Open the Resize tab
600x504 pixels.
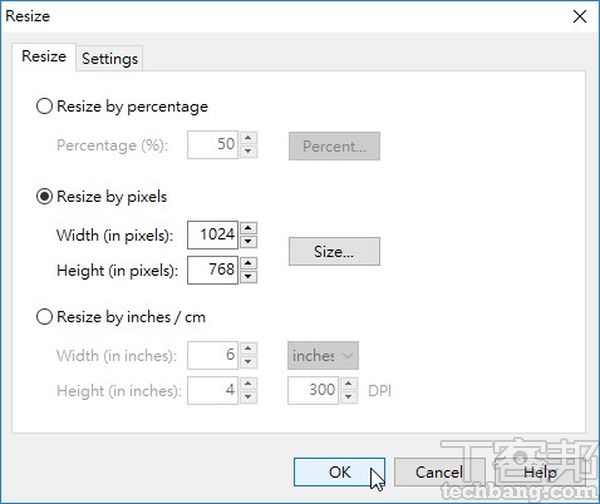[44, 57]
